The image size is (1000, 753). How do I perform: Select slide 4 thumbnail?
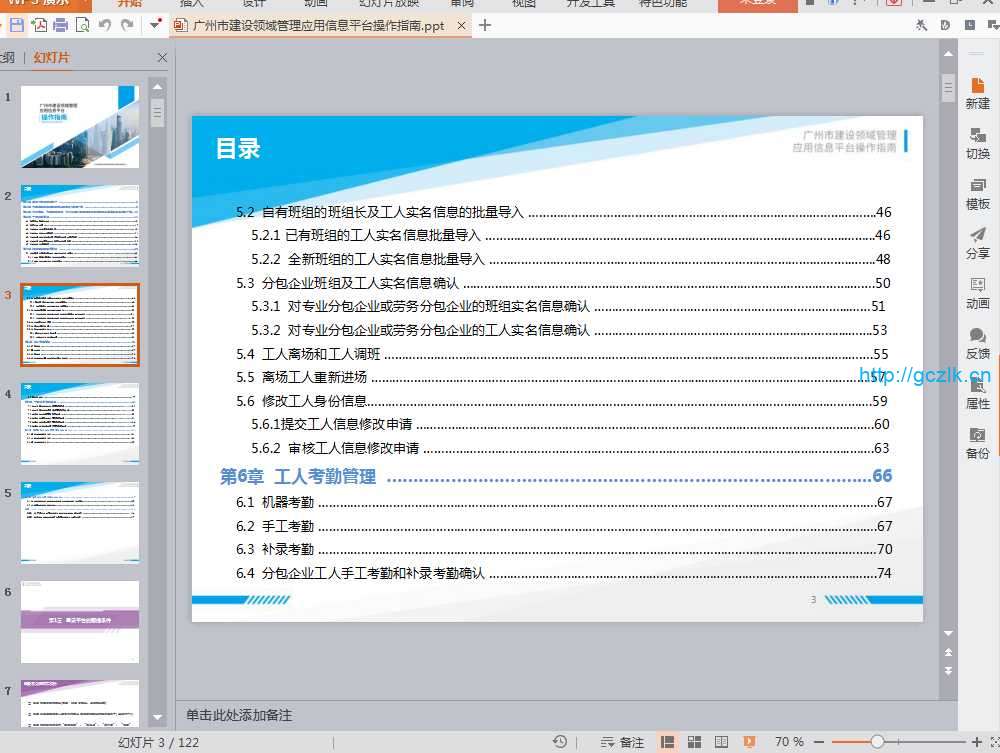[x=80, y=422]
